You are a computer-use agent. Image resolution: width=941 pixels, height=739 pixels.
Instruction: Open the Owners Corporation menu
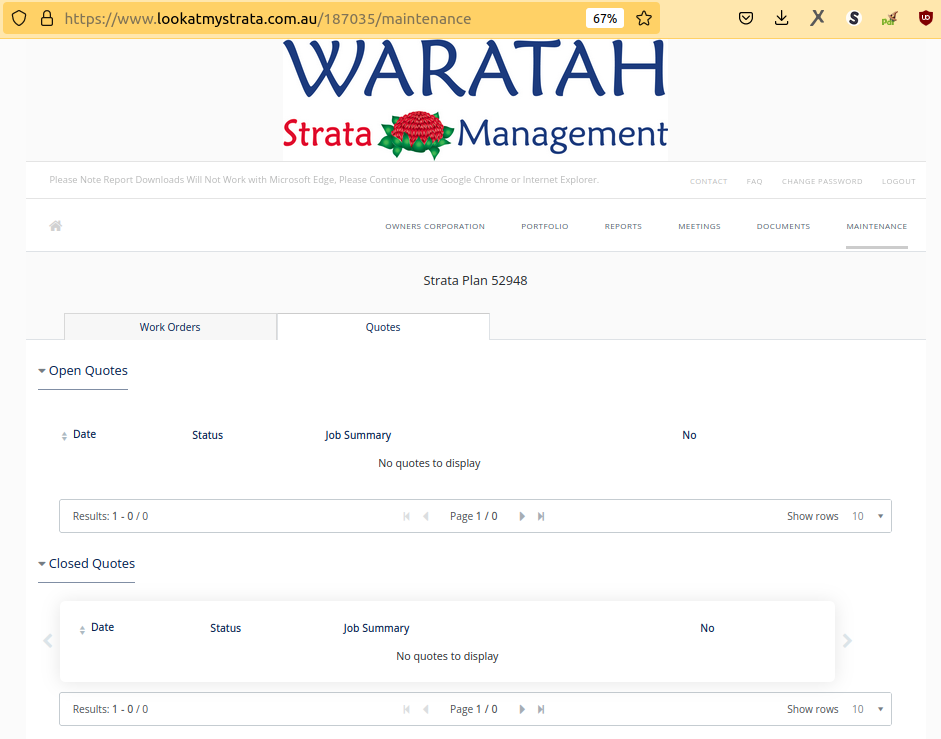point(435,226)
